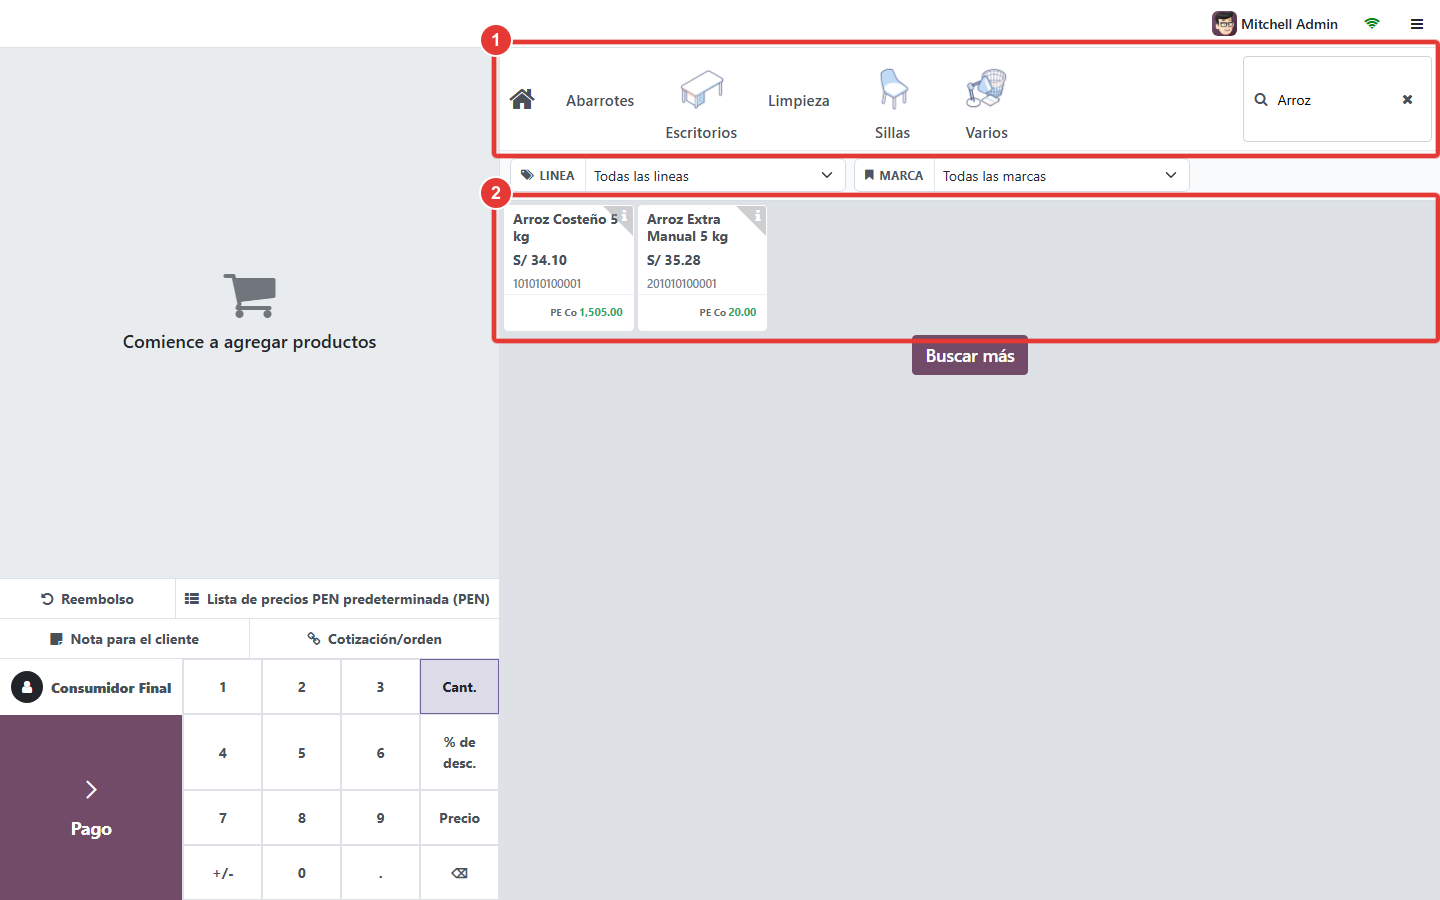This screenshot has height=900, width=1440.
Task: Open the Escritorios category desk icon
Action: pos(701,89)
